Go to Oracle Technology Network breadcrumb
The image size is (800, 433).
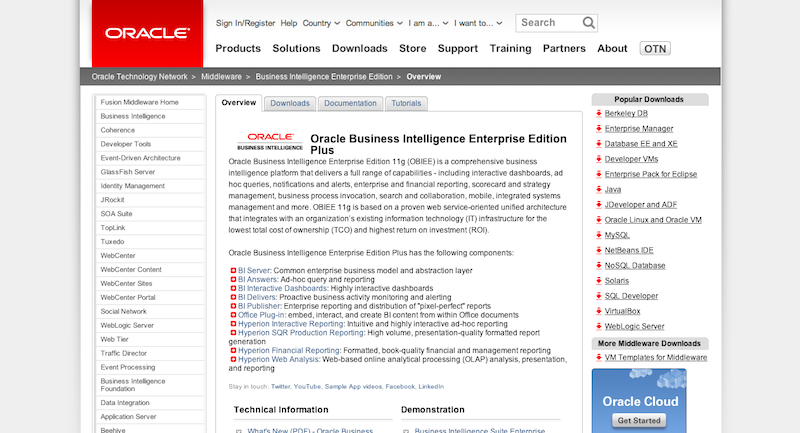(x=139, y=77)
